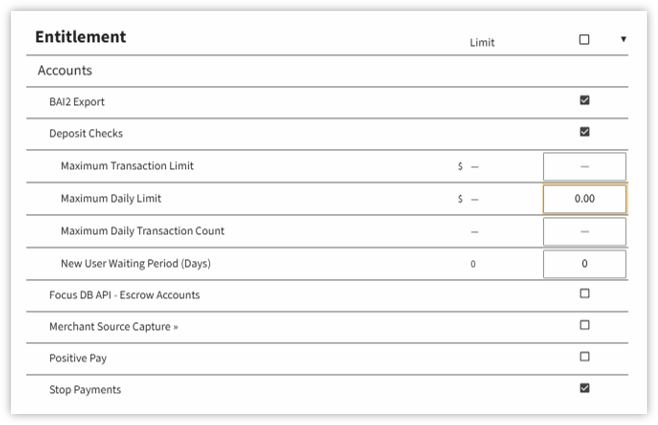Click the Positive Pay label
Viewport: 658px width, 425px height.
tap(78, 358)
